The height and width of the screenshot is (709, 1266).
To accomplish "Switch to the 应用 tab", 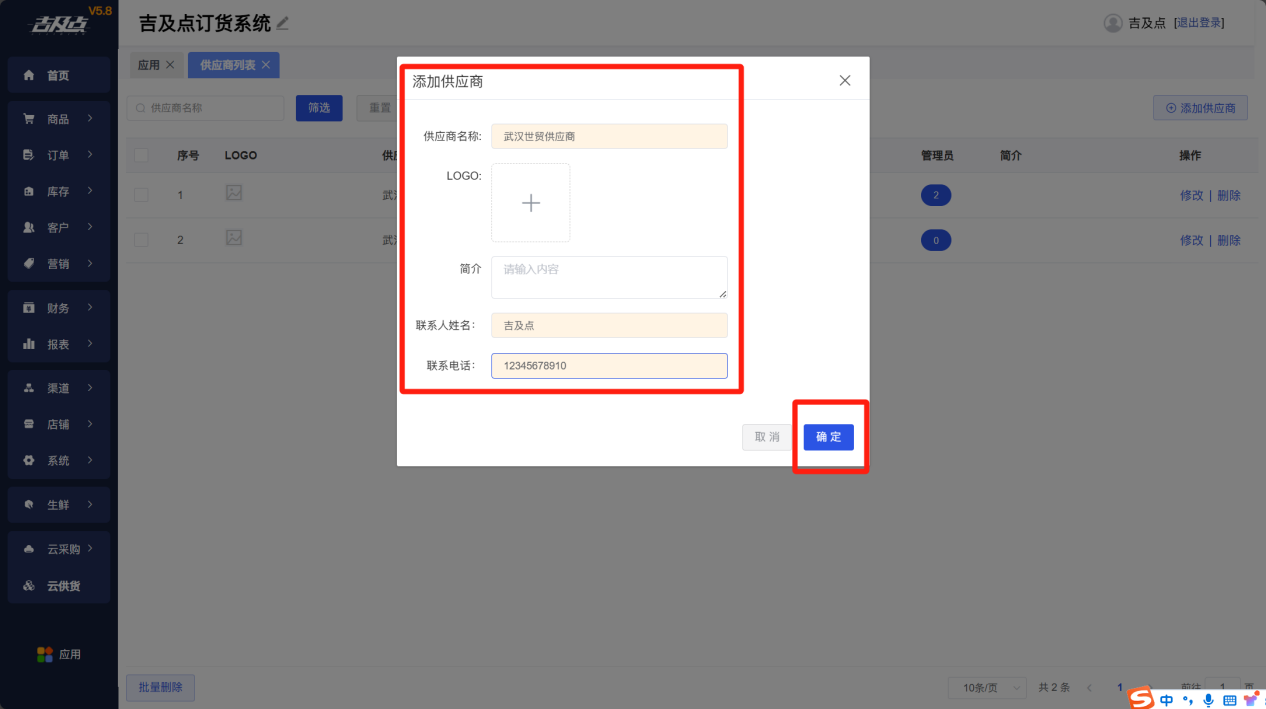I will click(148, 65).
